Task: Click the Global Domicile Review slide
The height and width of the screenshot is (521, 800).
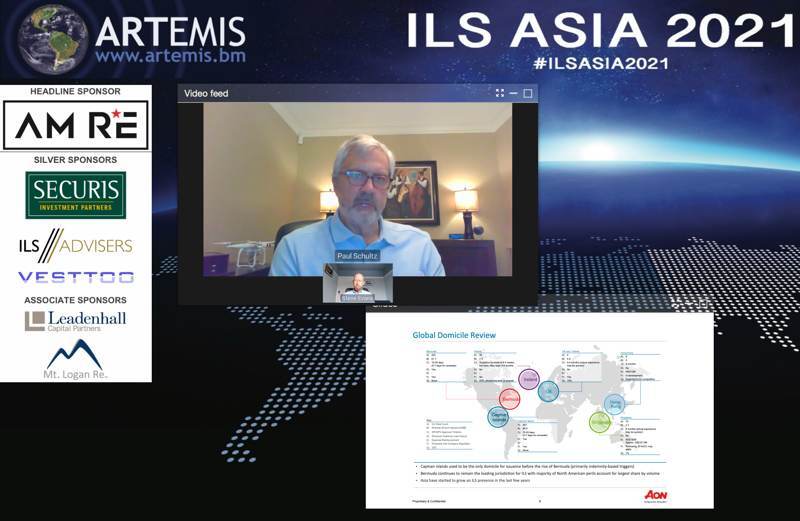Action: coord(540,410)
